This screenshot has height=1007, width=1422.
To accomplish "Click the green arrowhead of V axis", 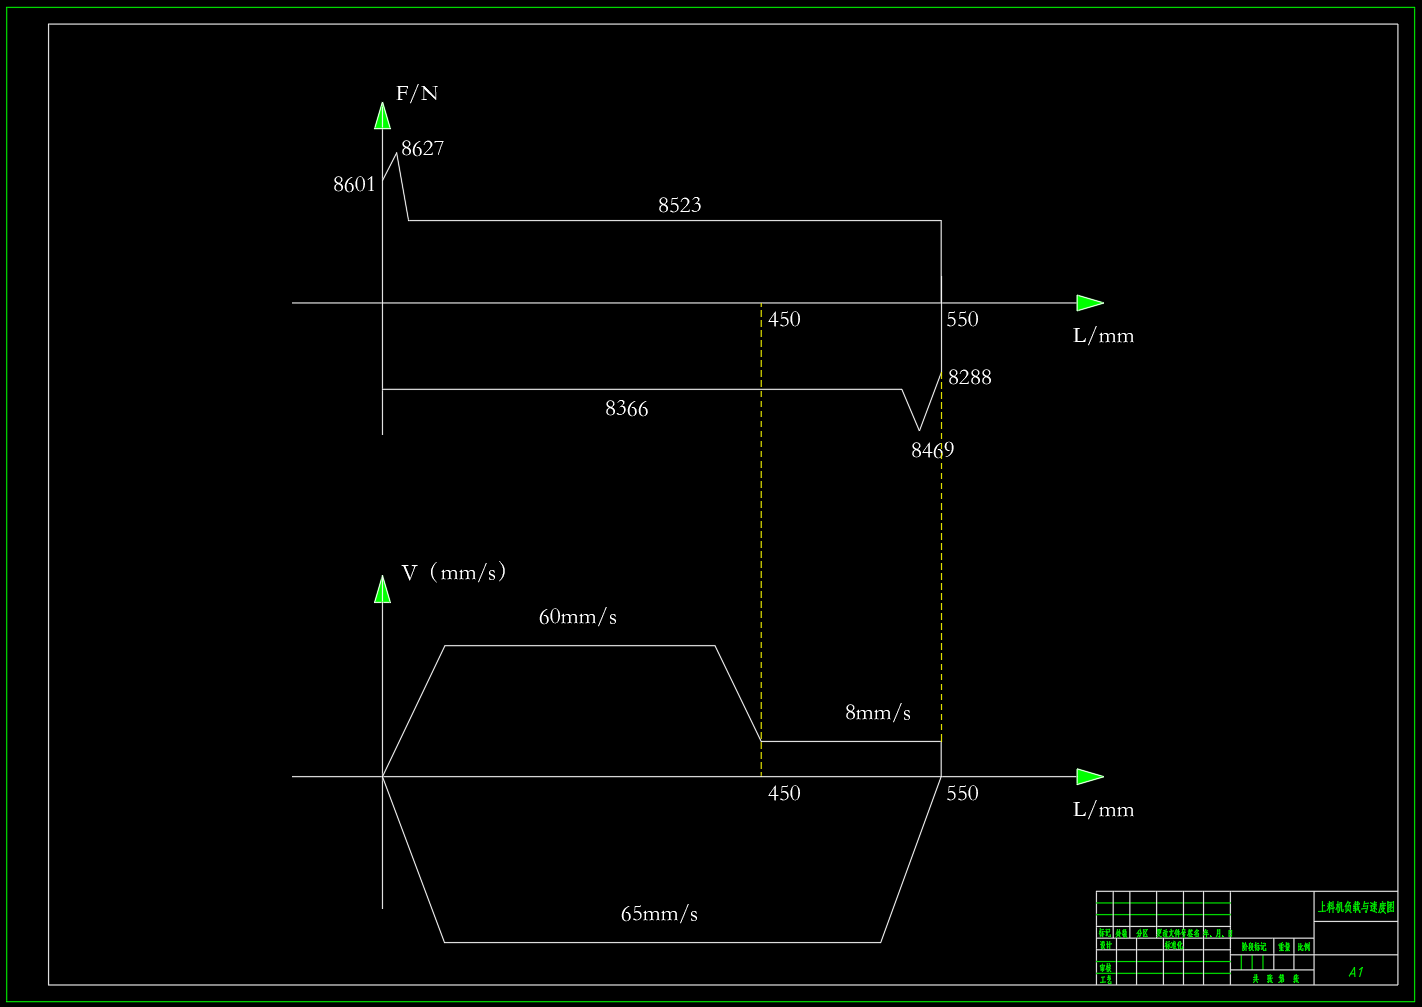I will (x=382, y=589).
